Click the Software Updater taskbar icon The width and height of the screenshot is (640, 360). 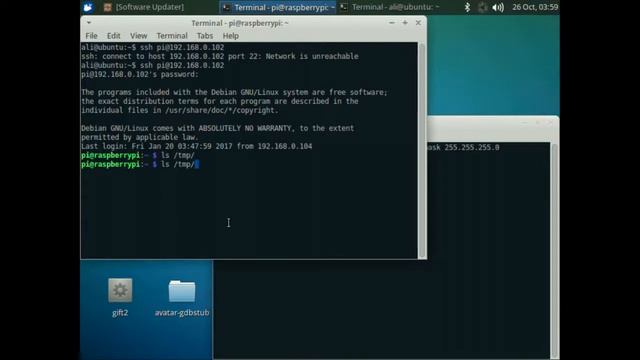(107, 7)
